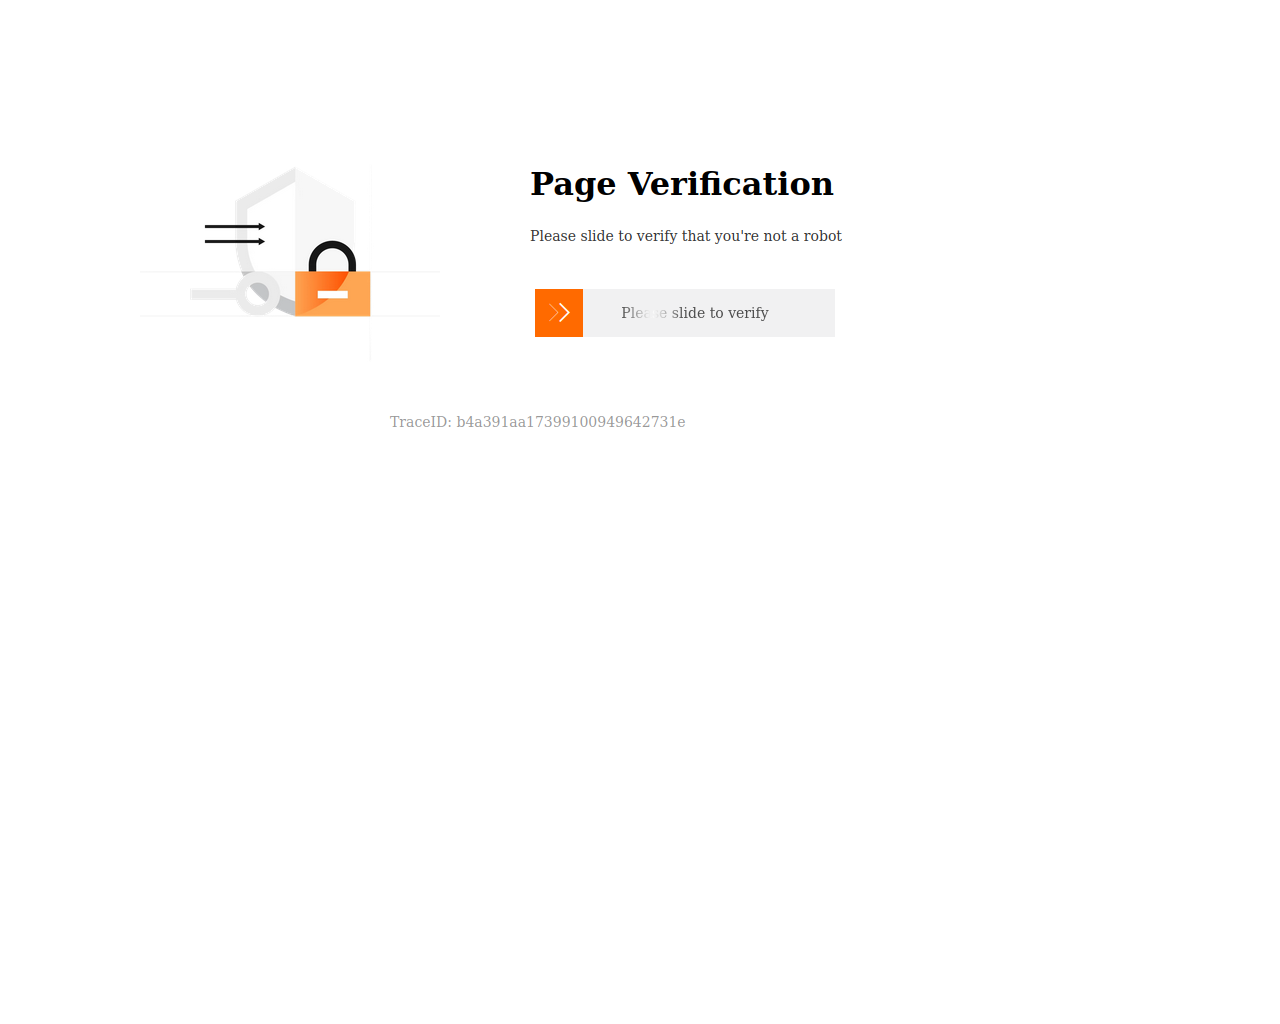This screenshot has height=1024, width=1280.
Task: Click the 'Please slide to verify' track
Action: (685, 313)
